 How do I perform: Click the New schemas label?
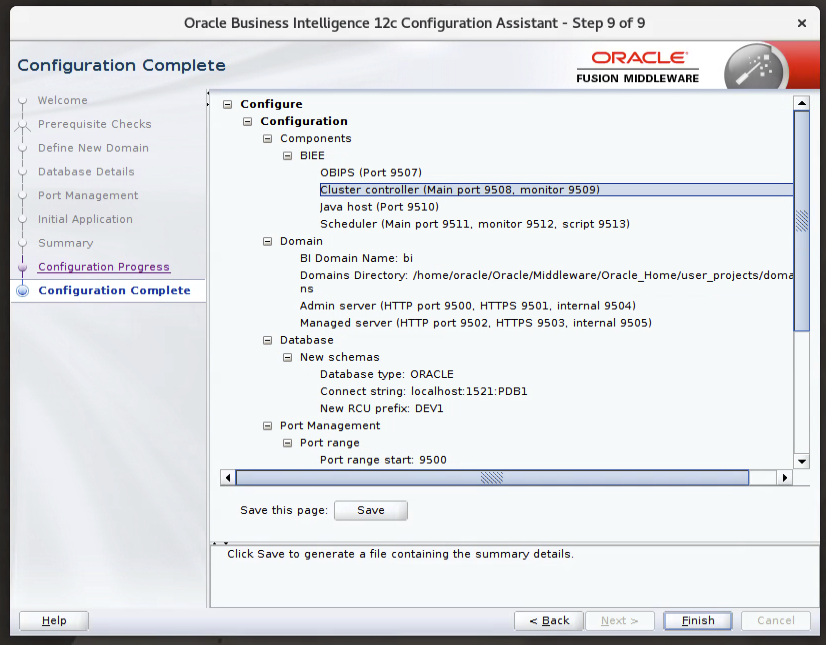[x=340, y=357]
